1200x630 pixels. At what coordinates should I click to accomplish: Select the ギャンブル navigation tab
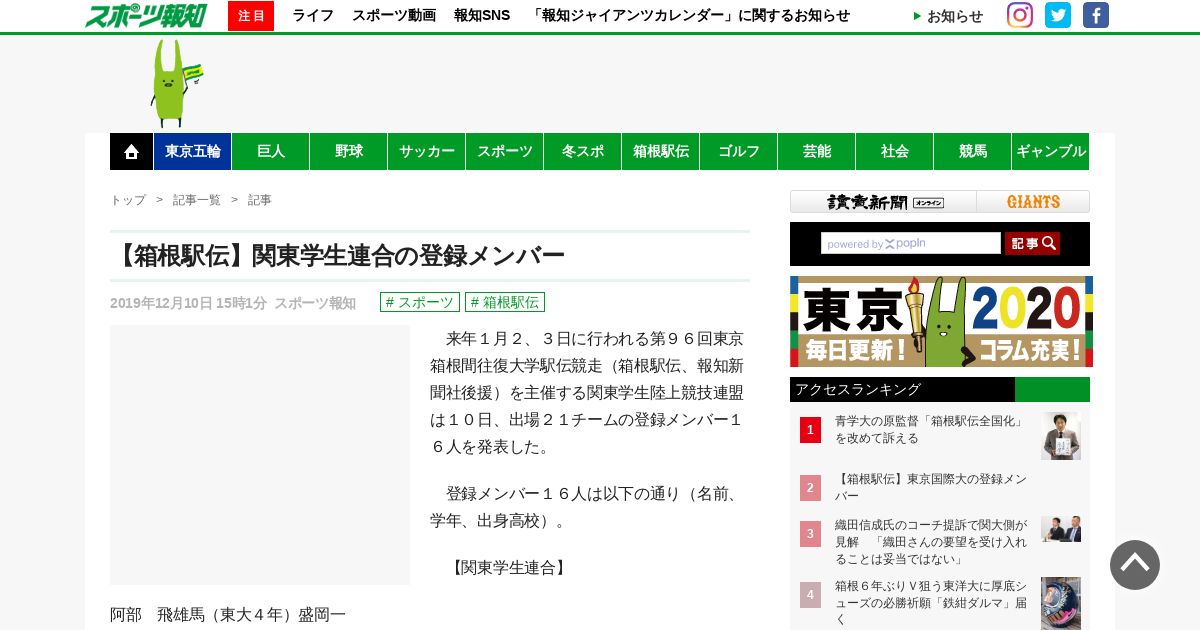pos(1051,151)
